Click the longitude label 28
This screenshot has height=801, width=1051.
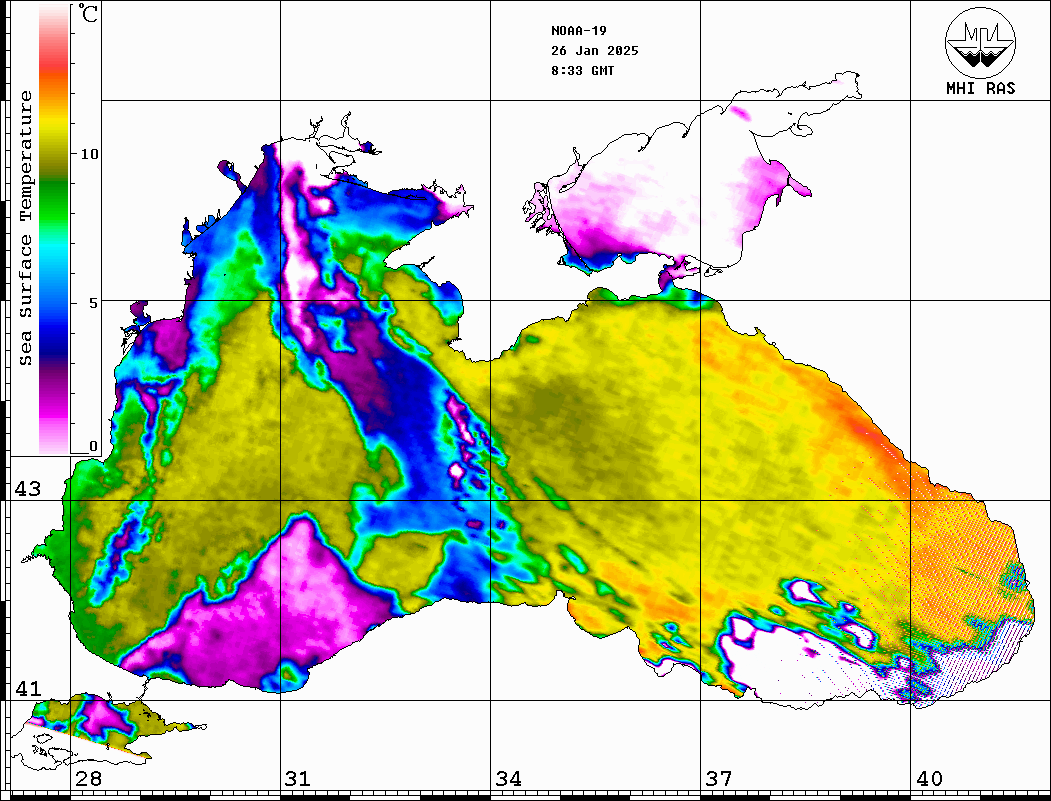click(88, 779)
